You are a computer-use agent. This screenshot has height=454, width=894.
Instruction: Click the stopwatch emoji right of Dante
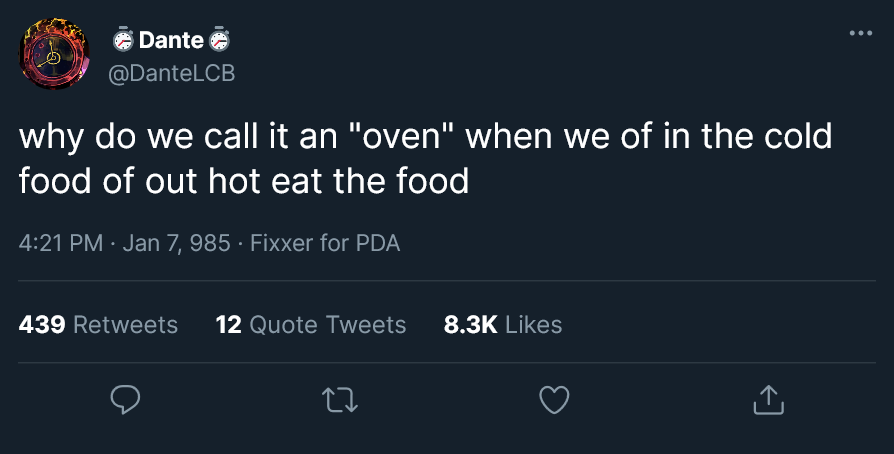point(221,41)
